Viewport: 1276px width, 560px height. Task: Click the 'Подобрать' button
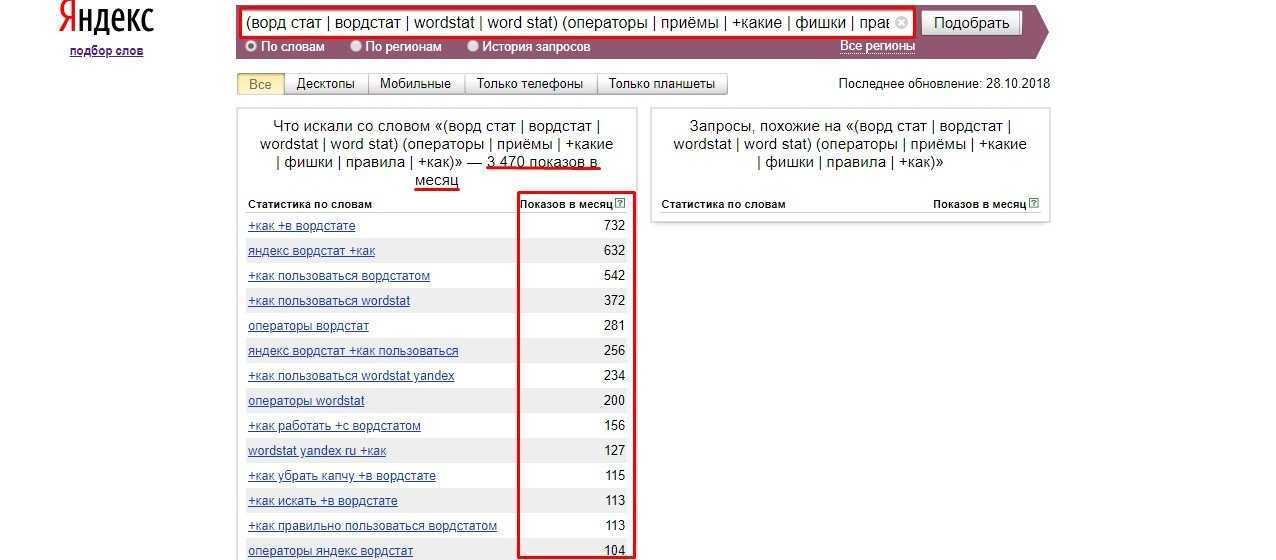tap(970, 22)
